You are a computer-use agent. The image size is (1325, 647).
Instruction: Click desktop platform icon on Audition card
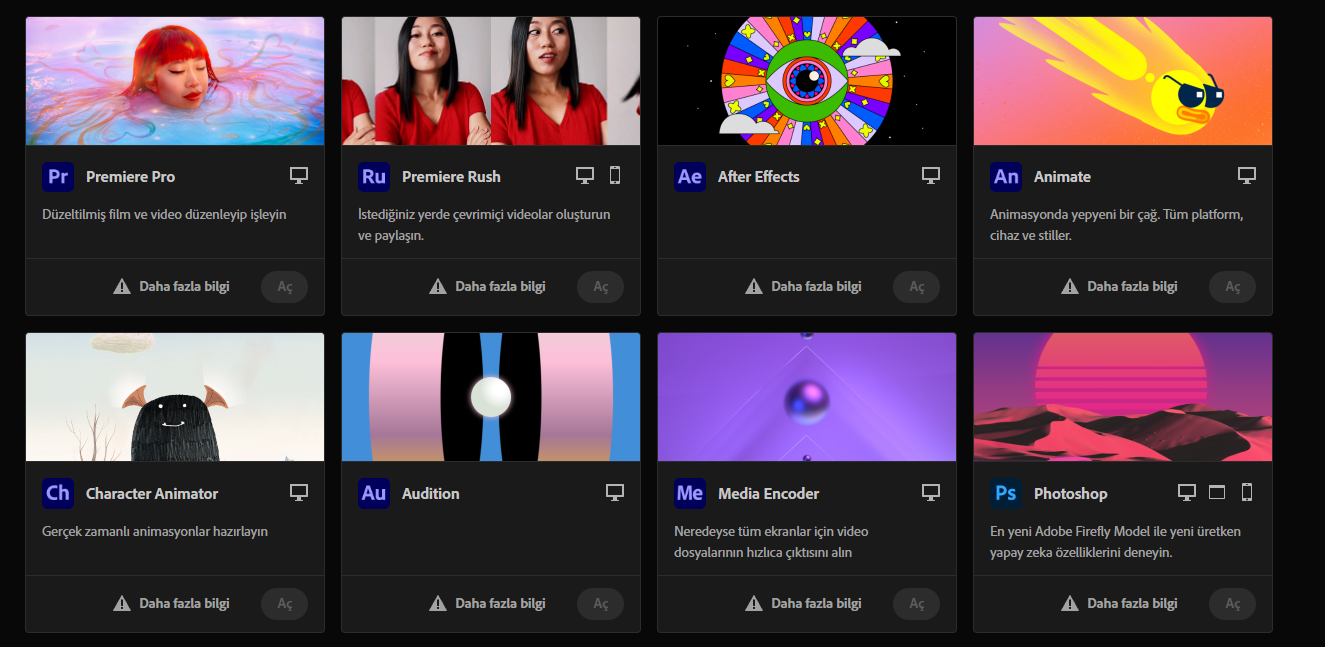pos(615,492)
